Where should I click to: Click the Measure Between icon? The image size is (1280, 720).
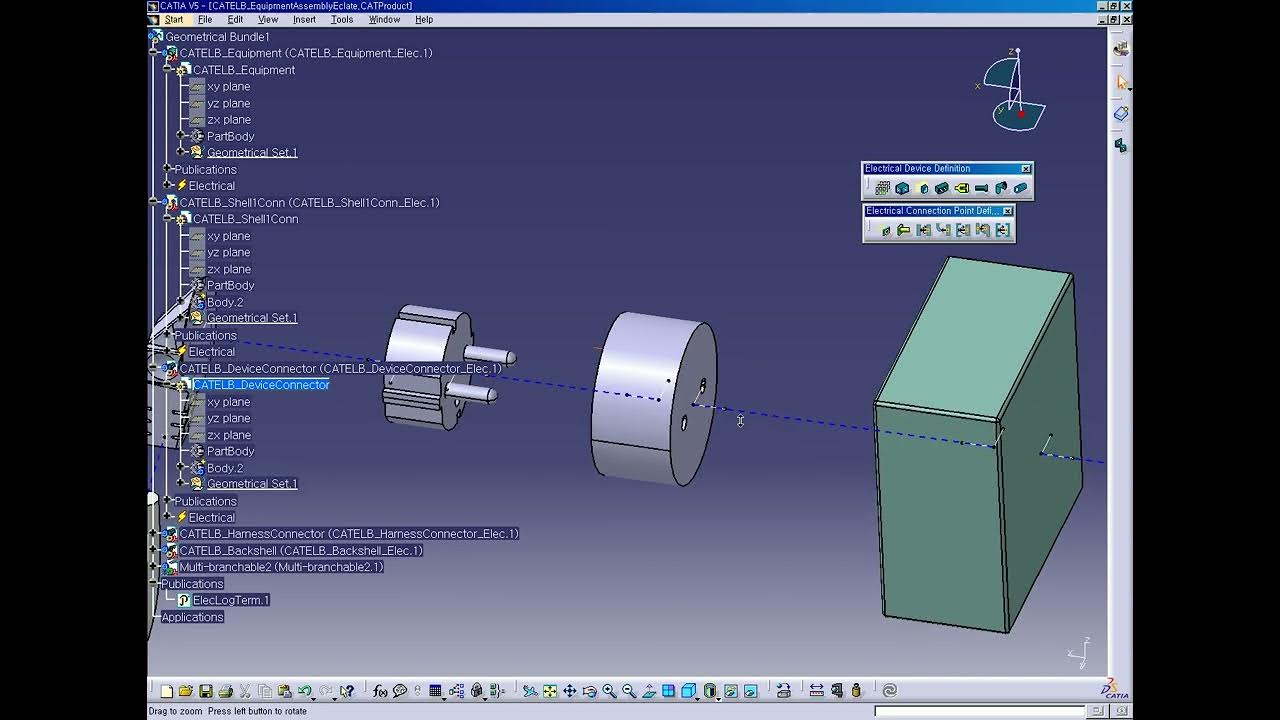pyautogui.click(x=817, y=691)
